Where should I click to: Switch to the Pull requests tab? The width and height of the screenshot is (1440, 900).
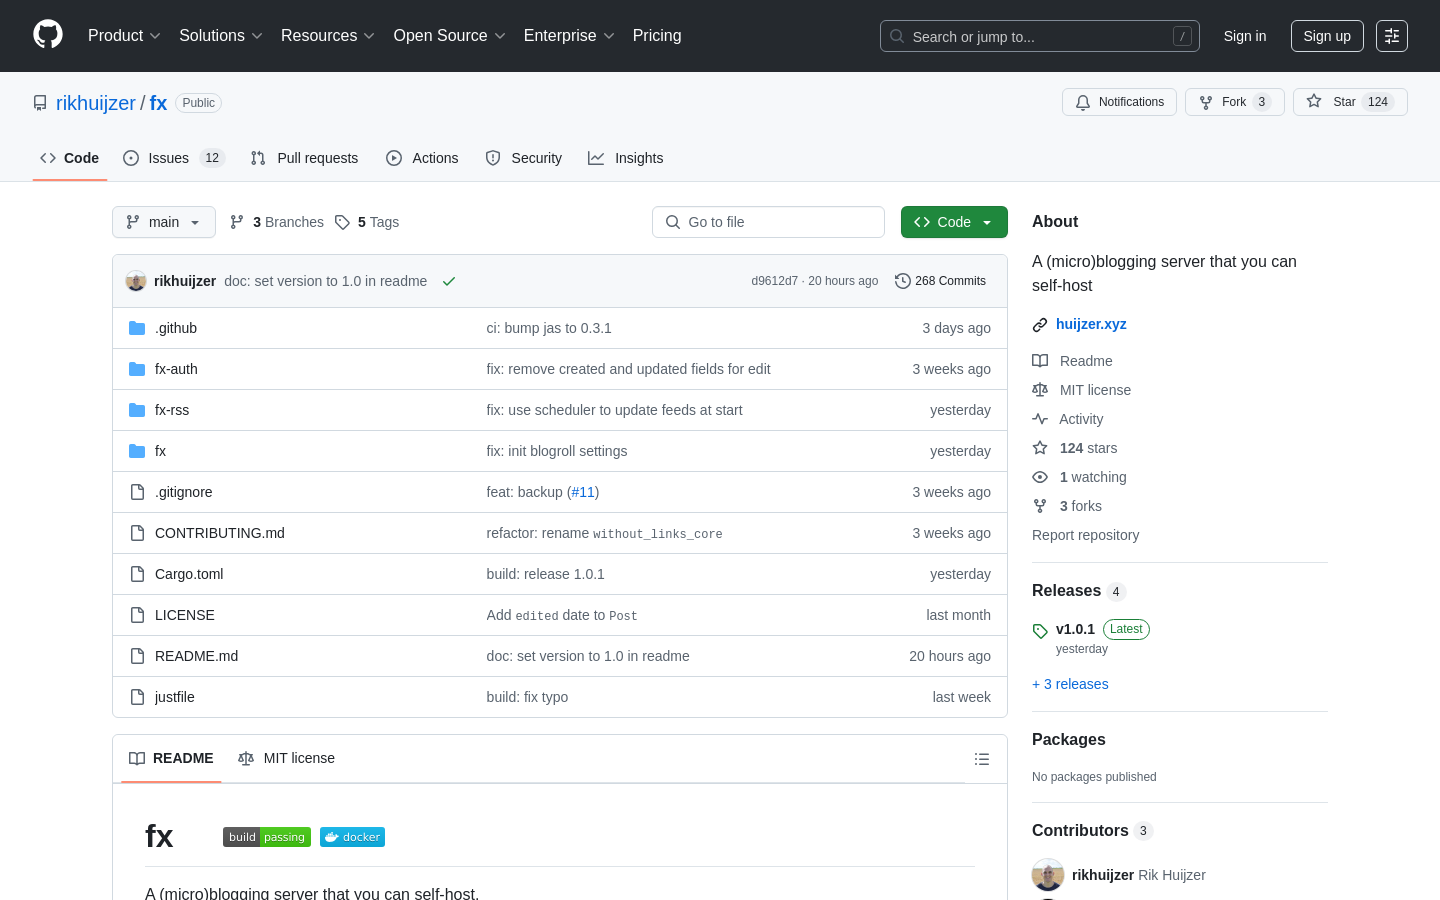coord(304,158)
